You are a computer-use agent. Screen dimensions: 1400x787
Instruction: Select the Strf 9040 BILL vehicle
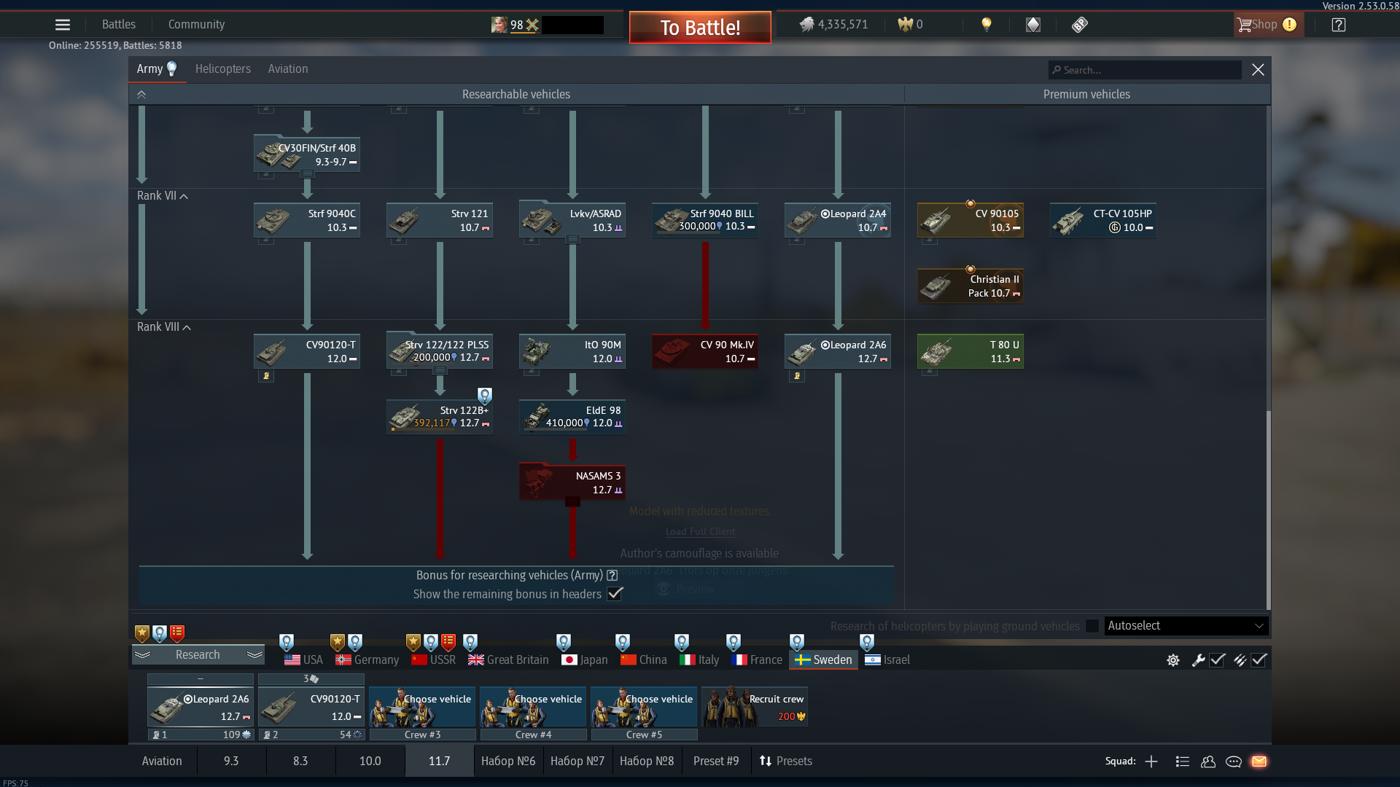705,220
